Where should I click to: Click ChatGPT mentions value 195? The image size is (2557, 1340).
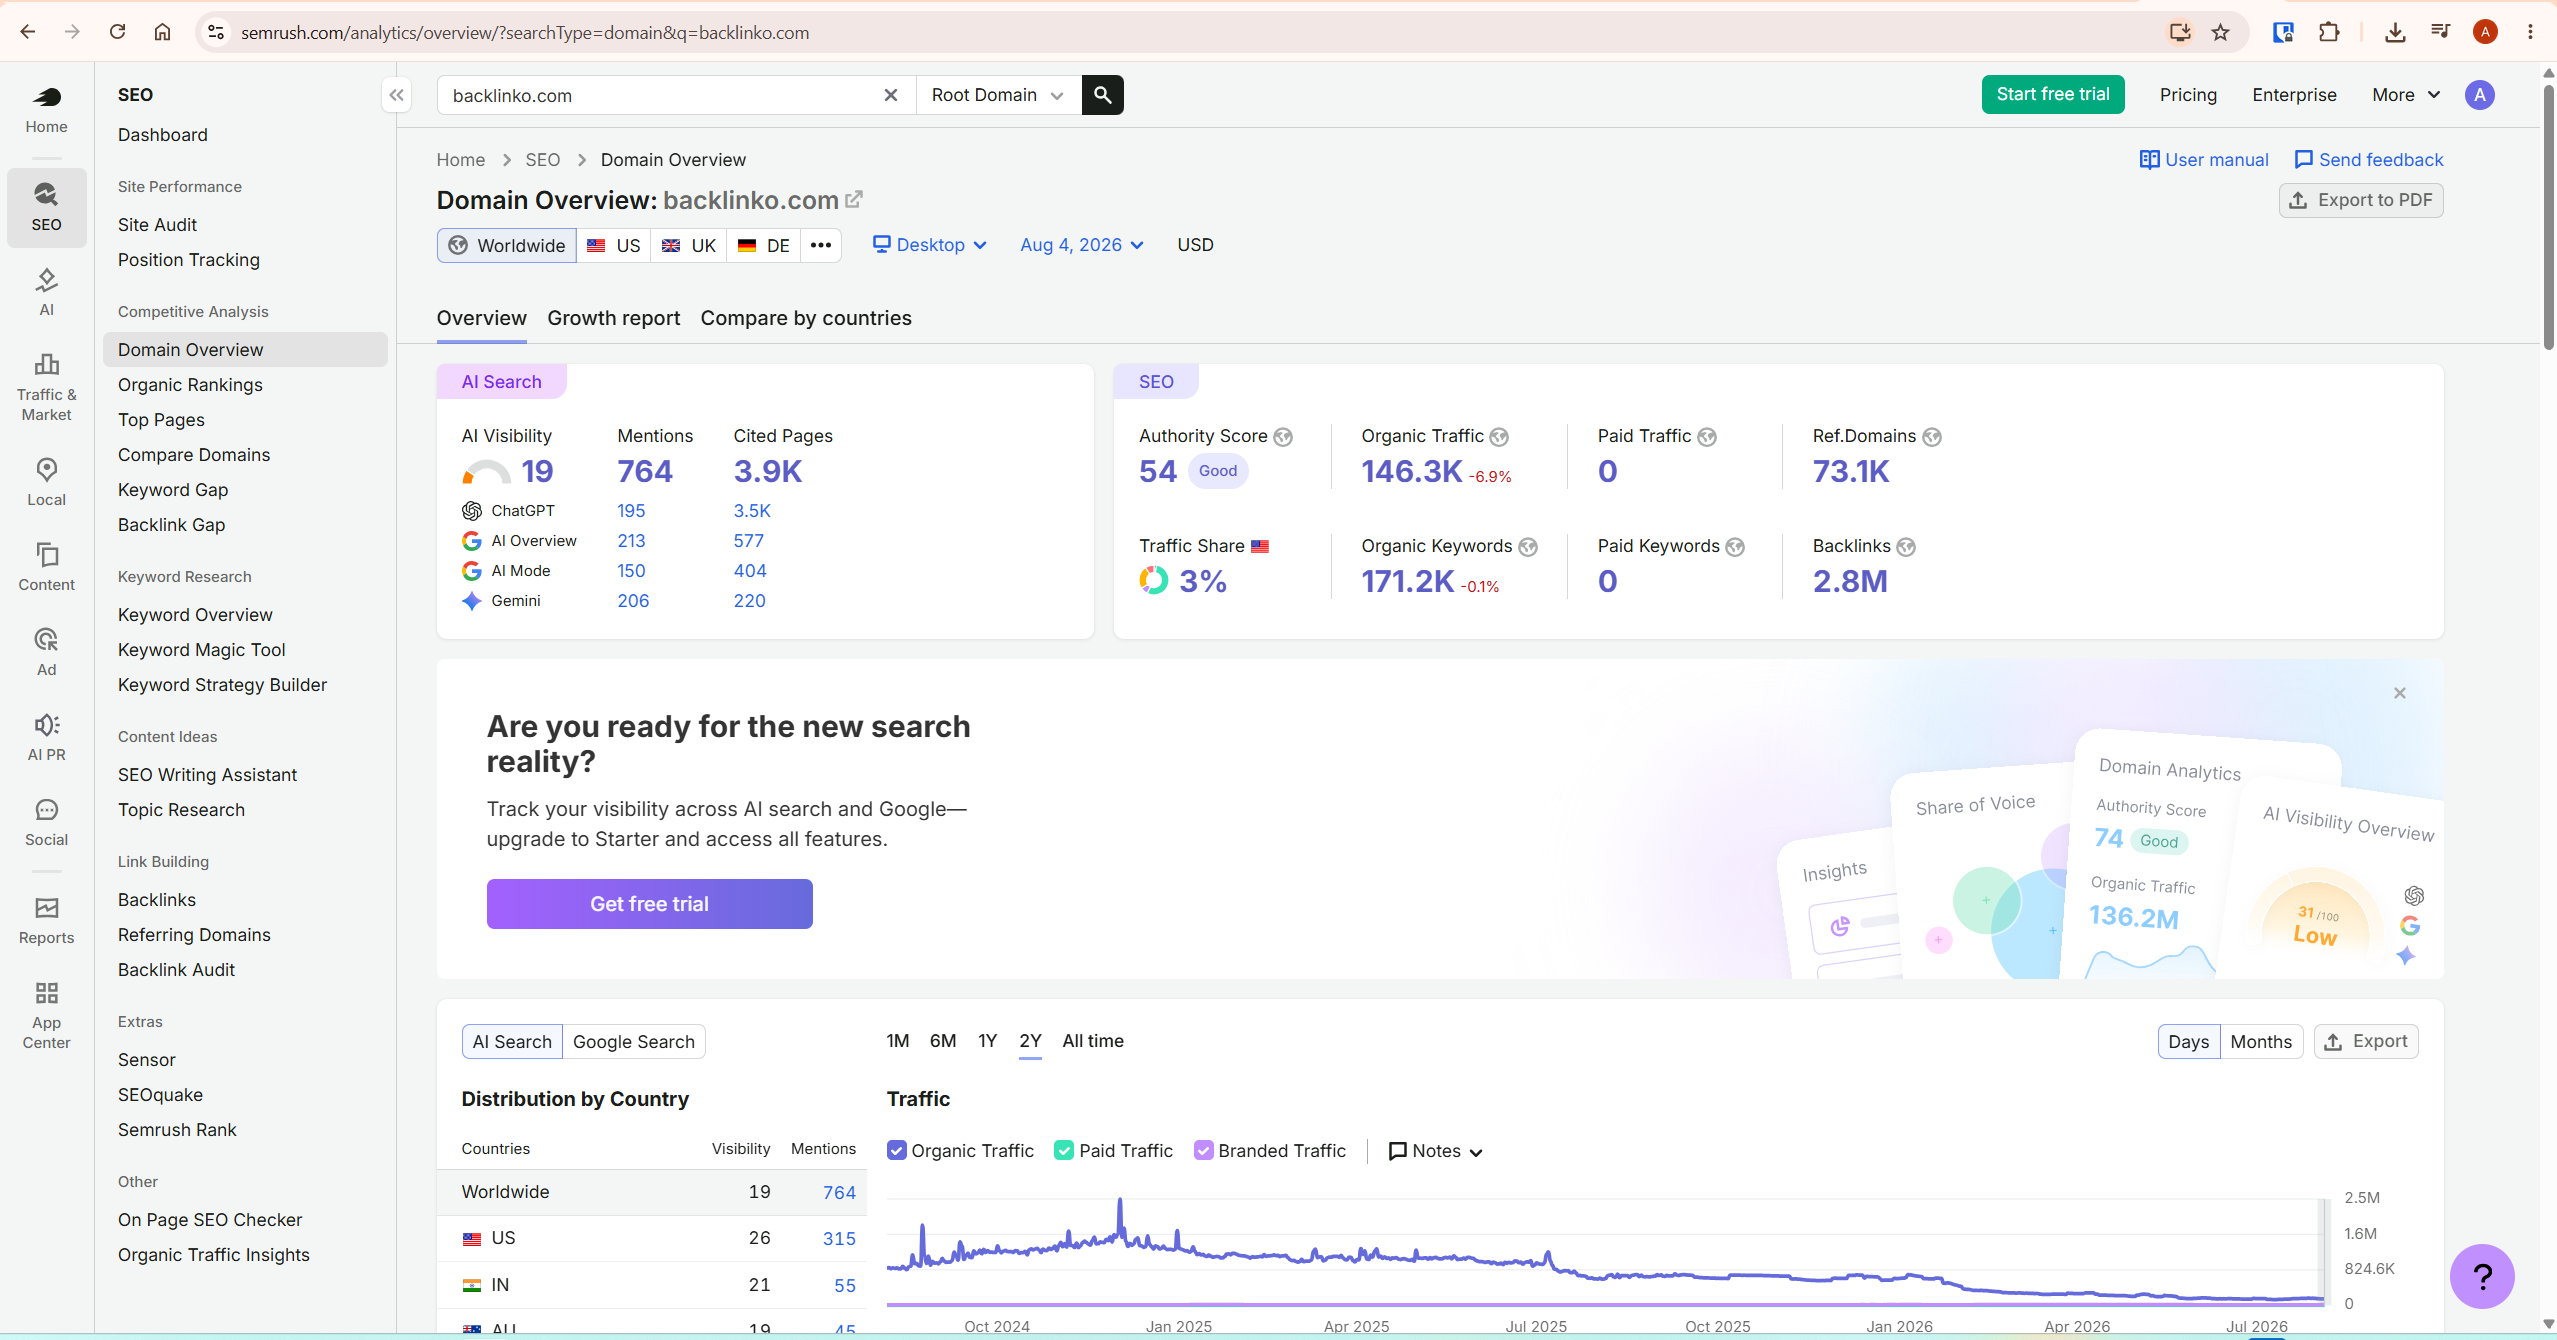631,511
